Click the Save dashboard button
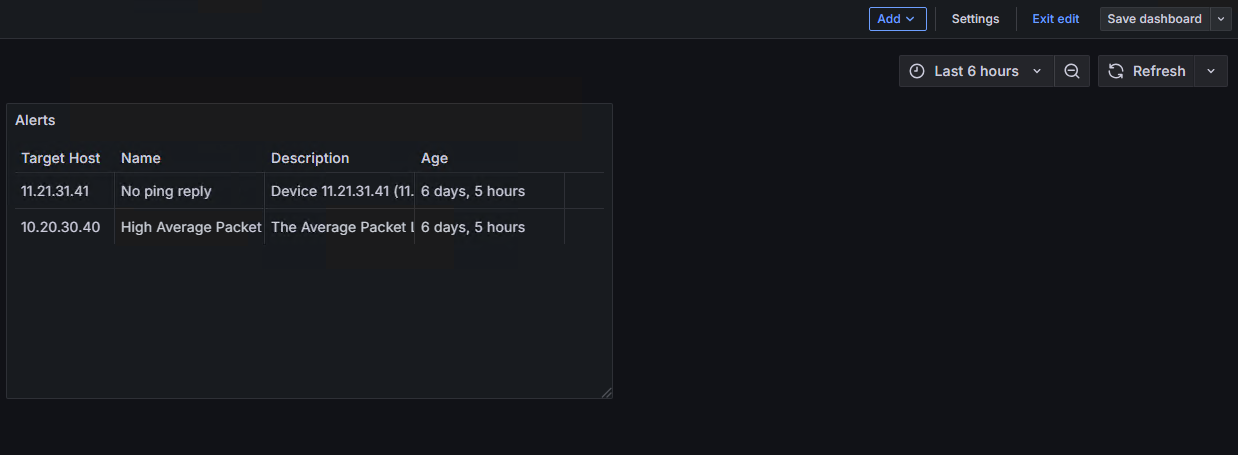The image size is (1238, 455). (1154, 19)
